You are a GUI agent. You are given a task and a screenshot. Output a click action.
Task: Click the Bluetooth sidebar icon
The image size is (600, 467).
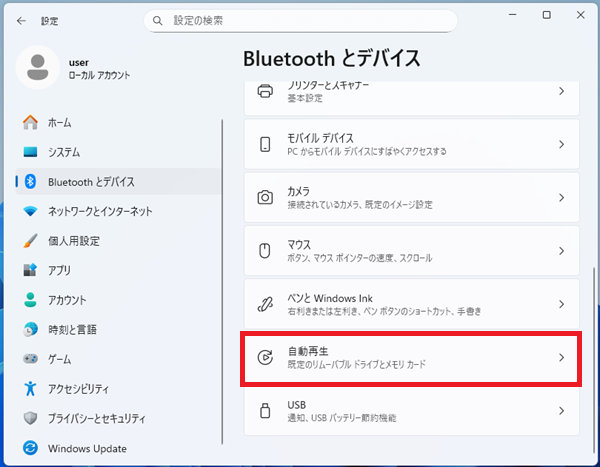point(30,181)
